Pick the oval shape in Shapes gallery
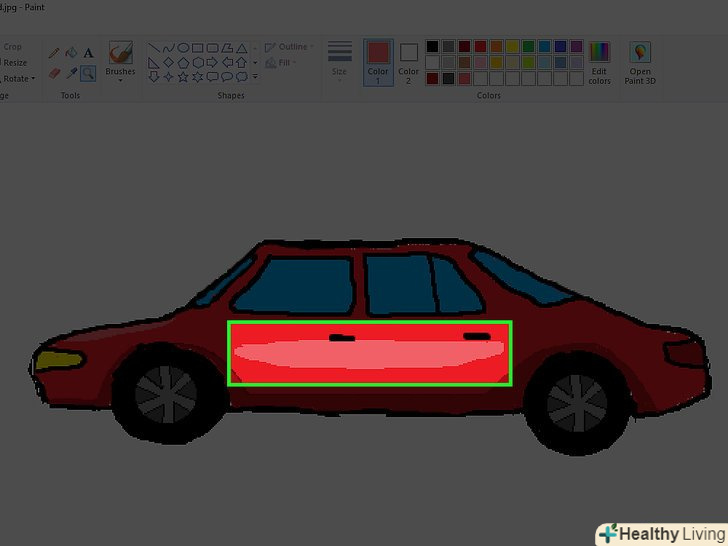Screen dimensions: 728x546 coord(183,47)
